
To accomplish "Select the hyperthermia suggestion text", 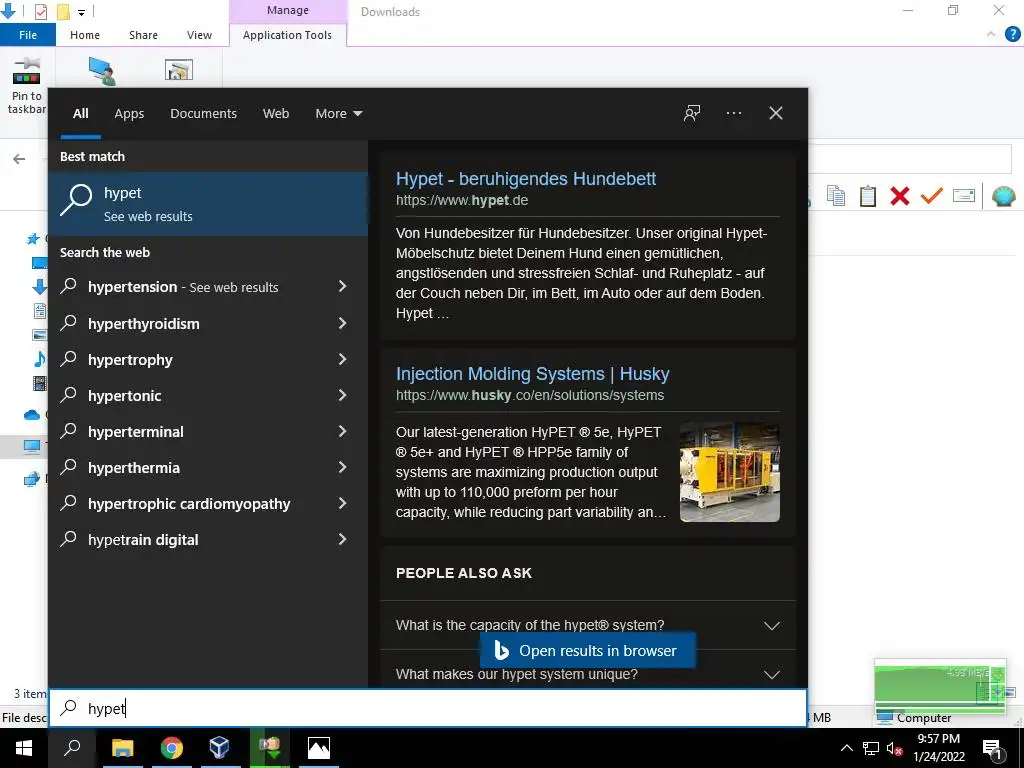I will [x=134, y=468].
